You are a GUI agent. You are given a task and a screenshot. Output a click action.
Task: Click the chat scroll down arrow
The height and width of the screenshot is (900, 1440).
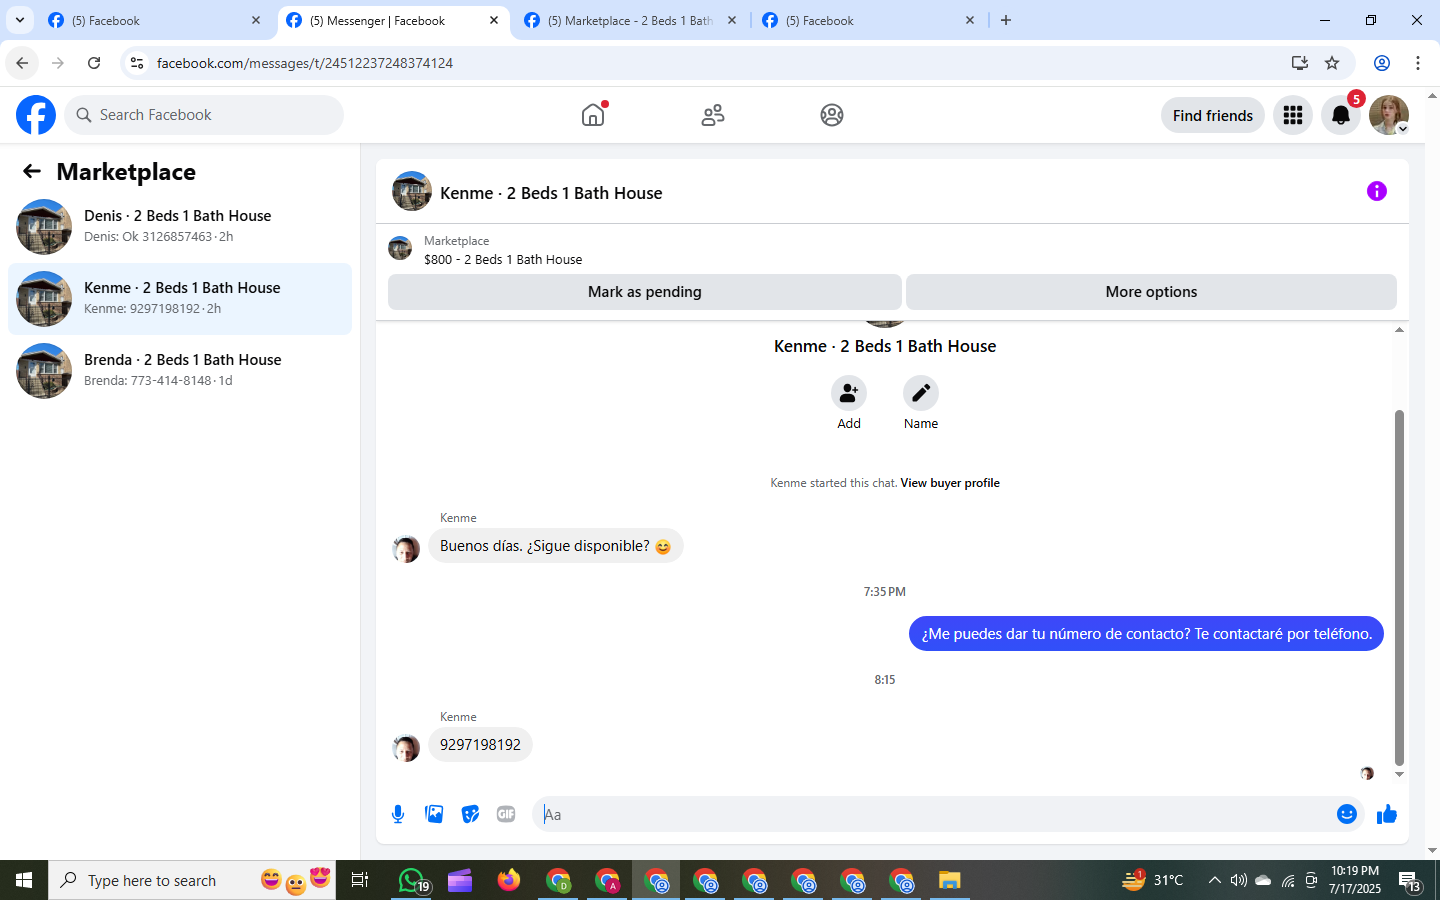(x=1399, y=775)
